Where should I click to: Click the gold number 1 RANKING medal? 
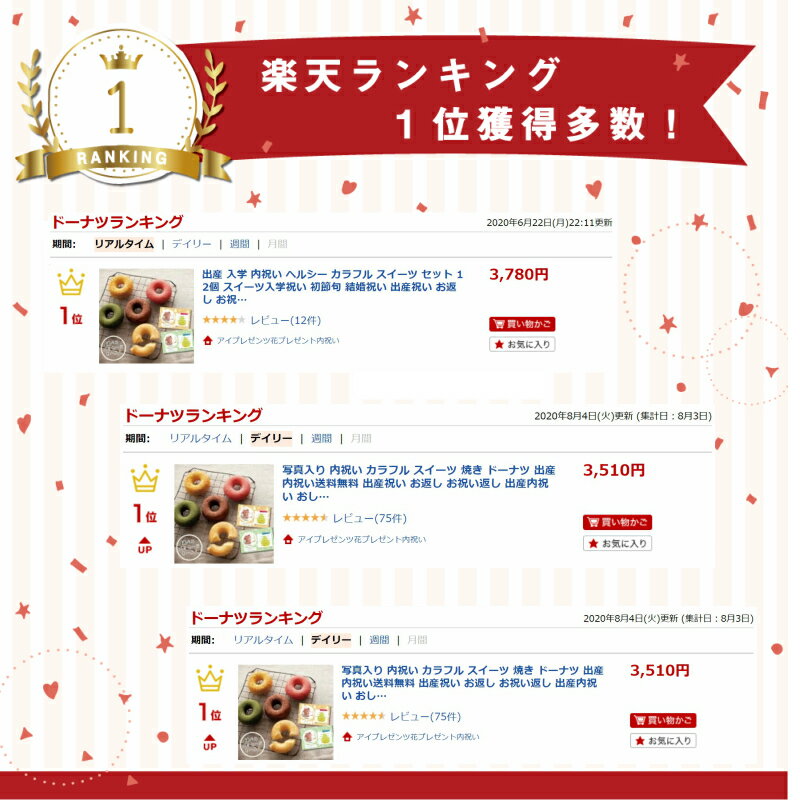121,107
